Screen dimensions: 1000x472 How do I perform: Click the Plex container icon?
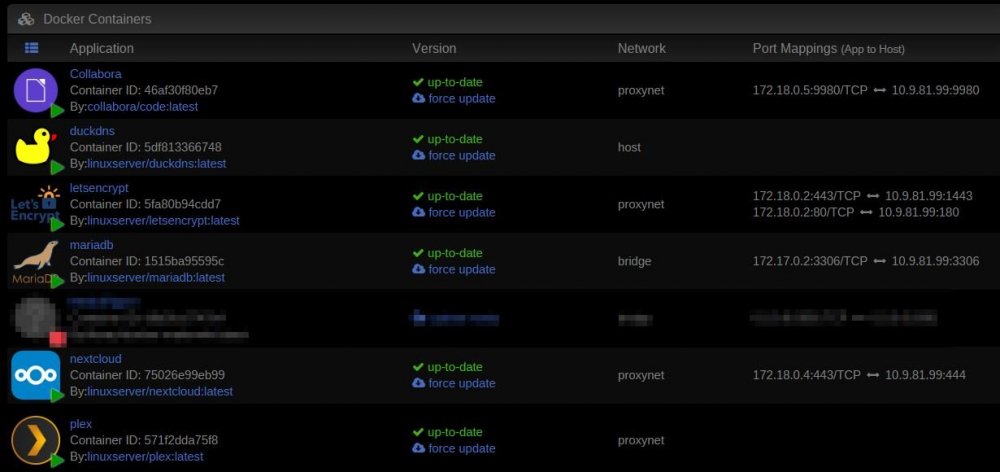(36, 440)
